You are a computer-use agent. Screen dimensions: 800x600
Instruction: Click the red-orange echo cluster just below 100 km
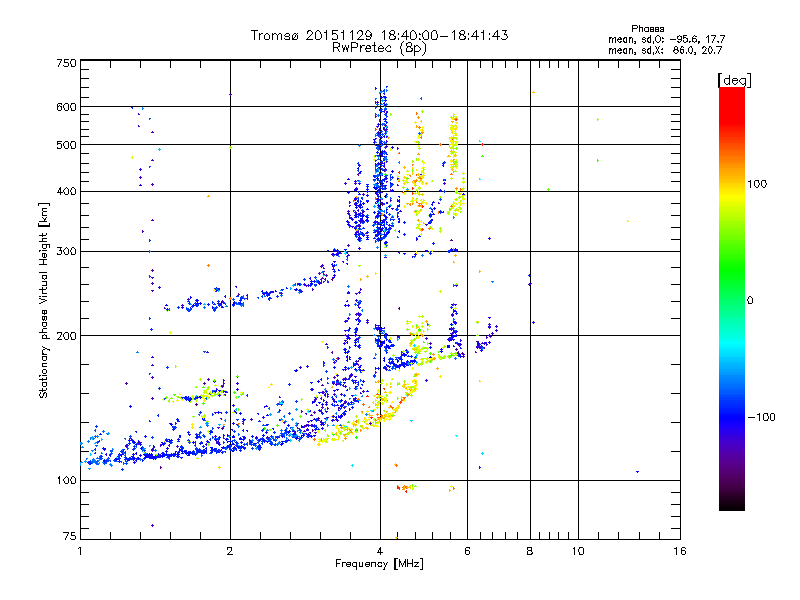[x=407, y=488]
